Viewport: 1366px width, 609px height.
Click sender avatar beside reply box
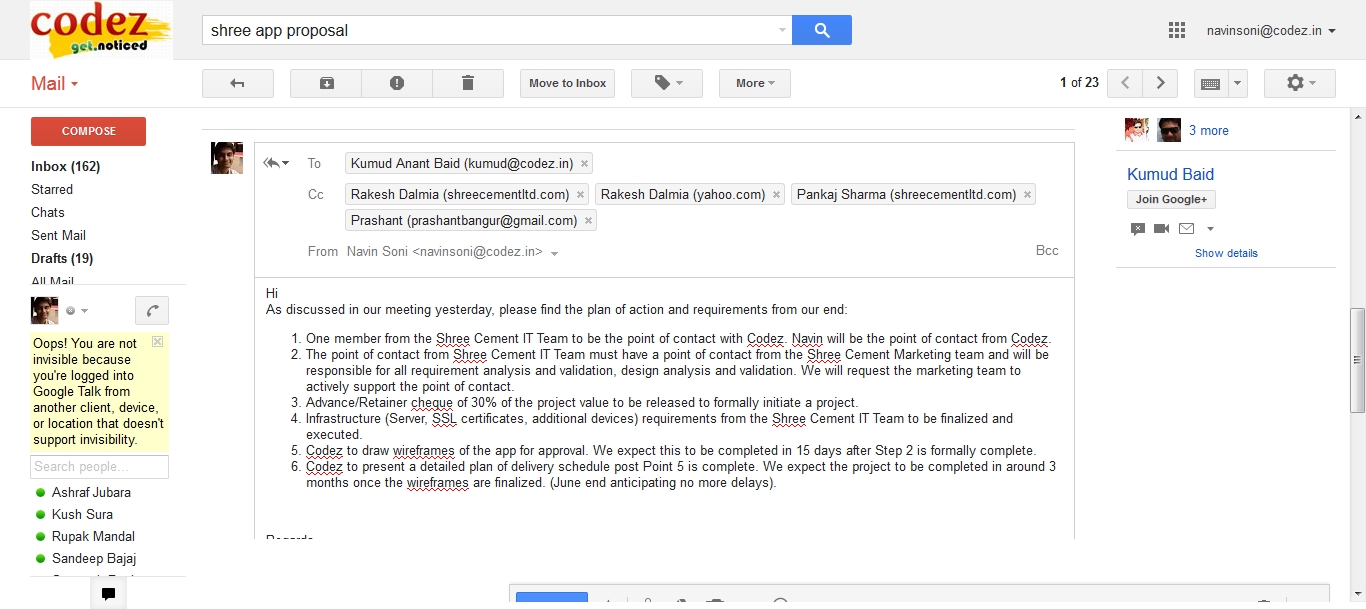tap(227, 158)
